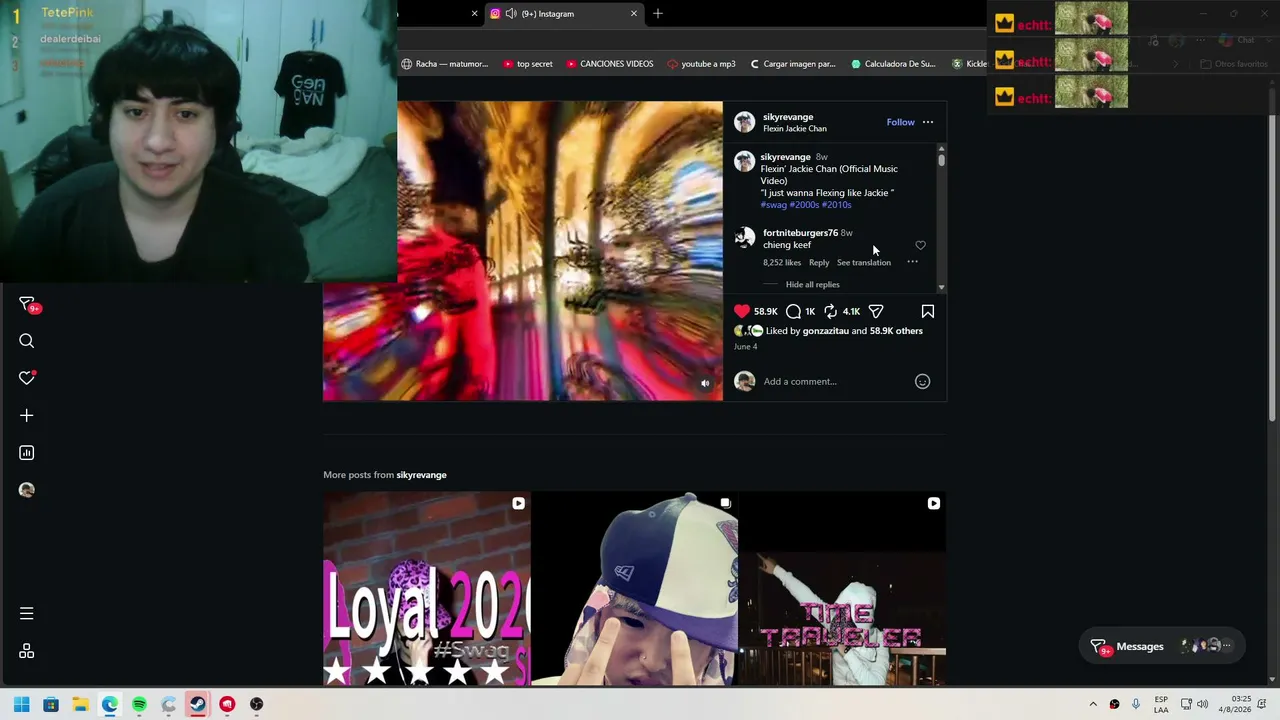Open the top secret bookmark

point(528,64)
